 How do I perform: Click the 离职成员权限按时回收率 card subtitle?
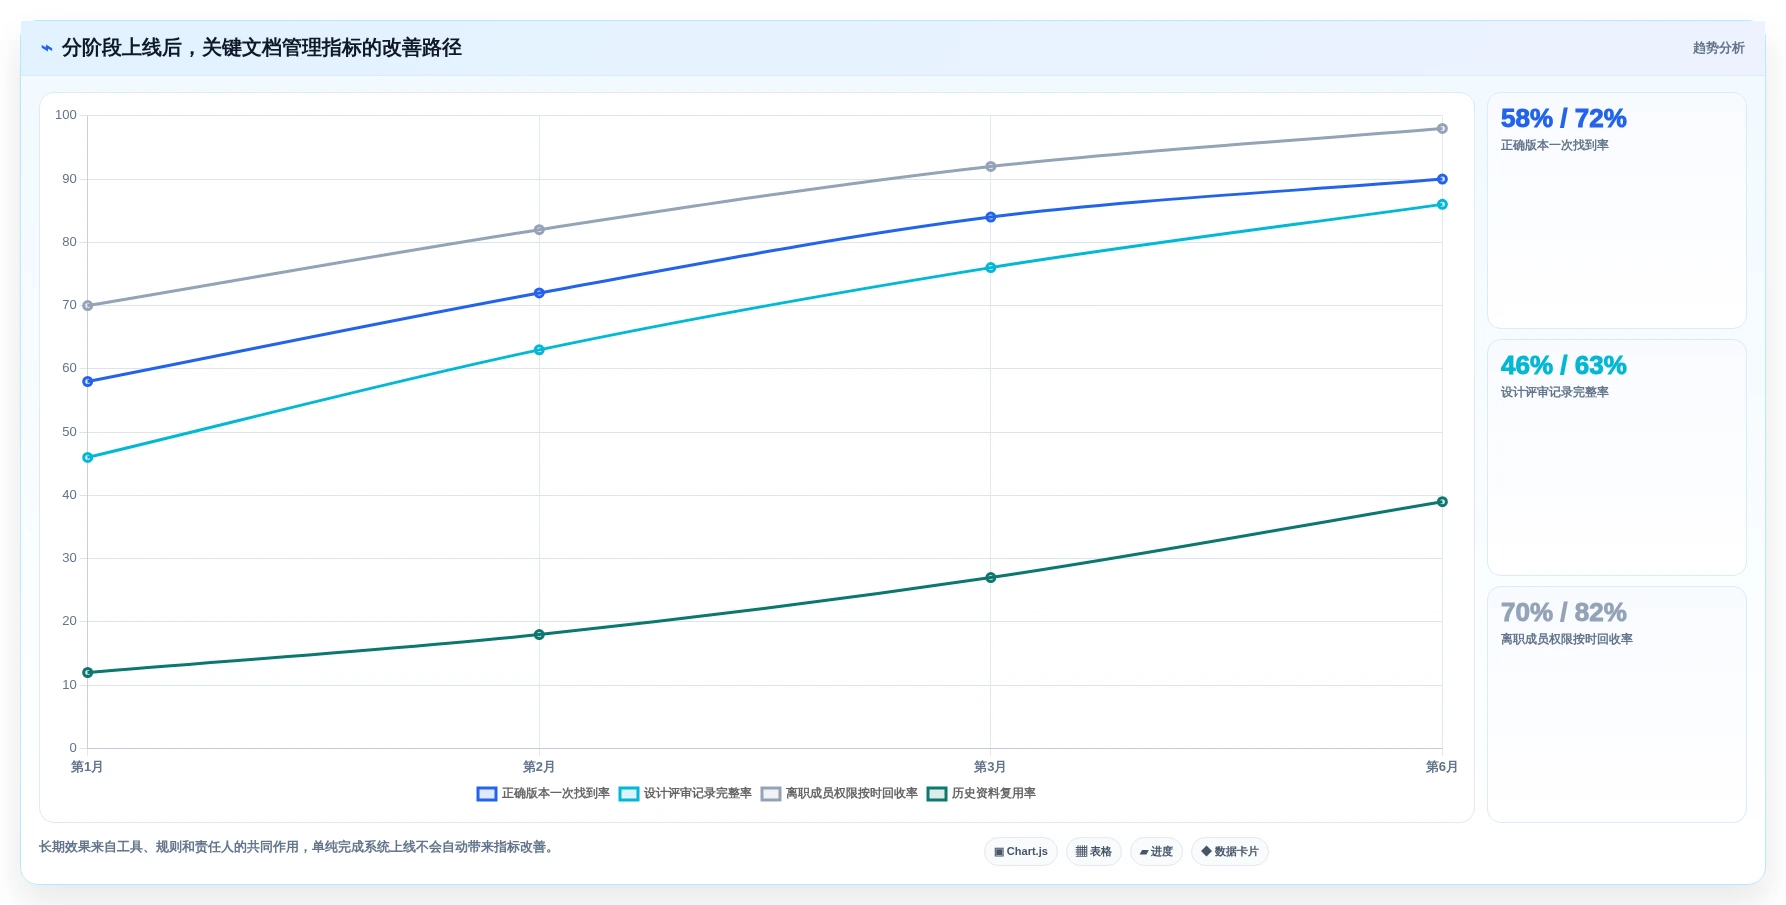(1567, 640)
